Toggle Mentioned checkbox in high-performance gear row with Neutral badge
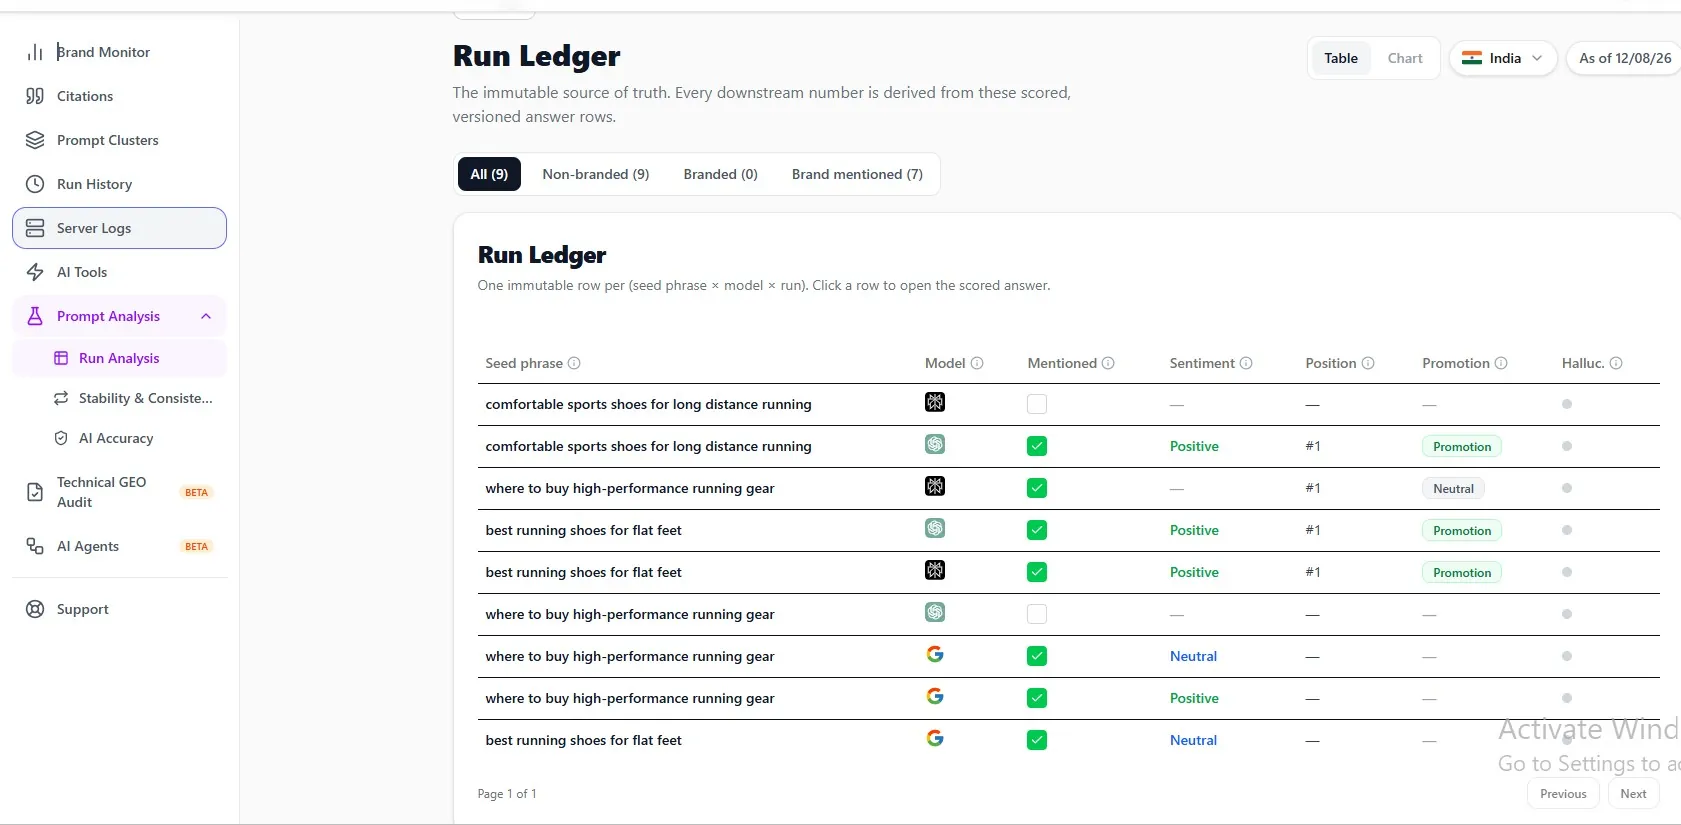The width and height of the screenshot is (1681, 825). 1037,488
